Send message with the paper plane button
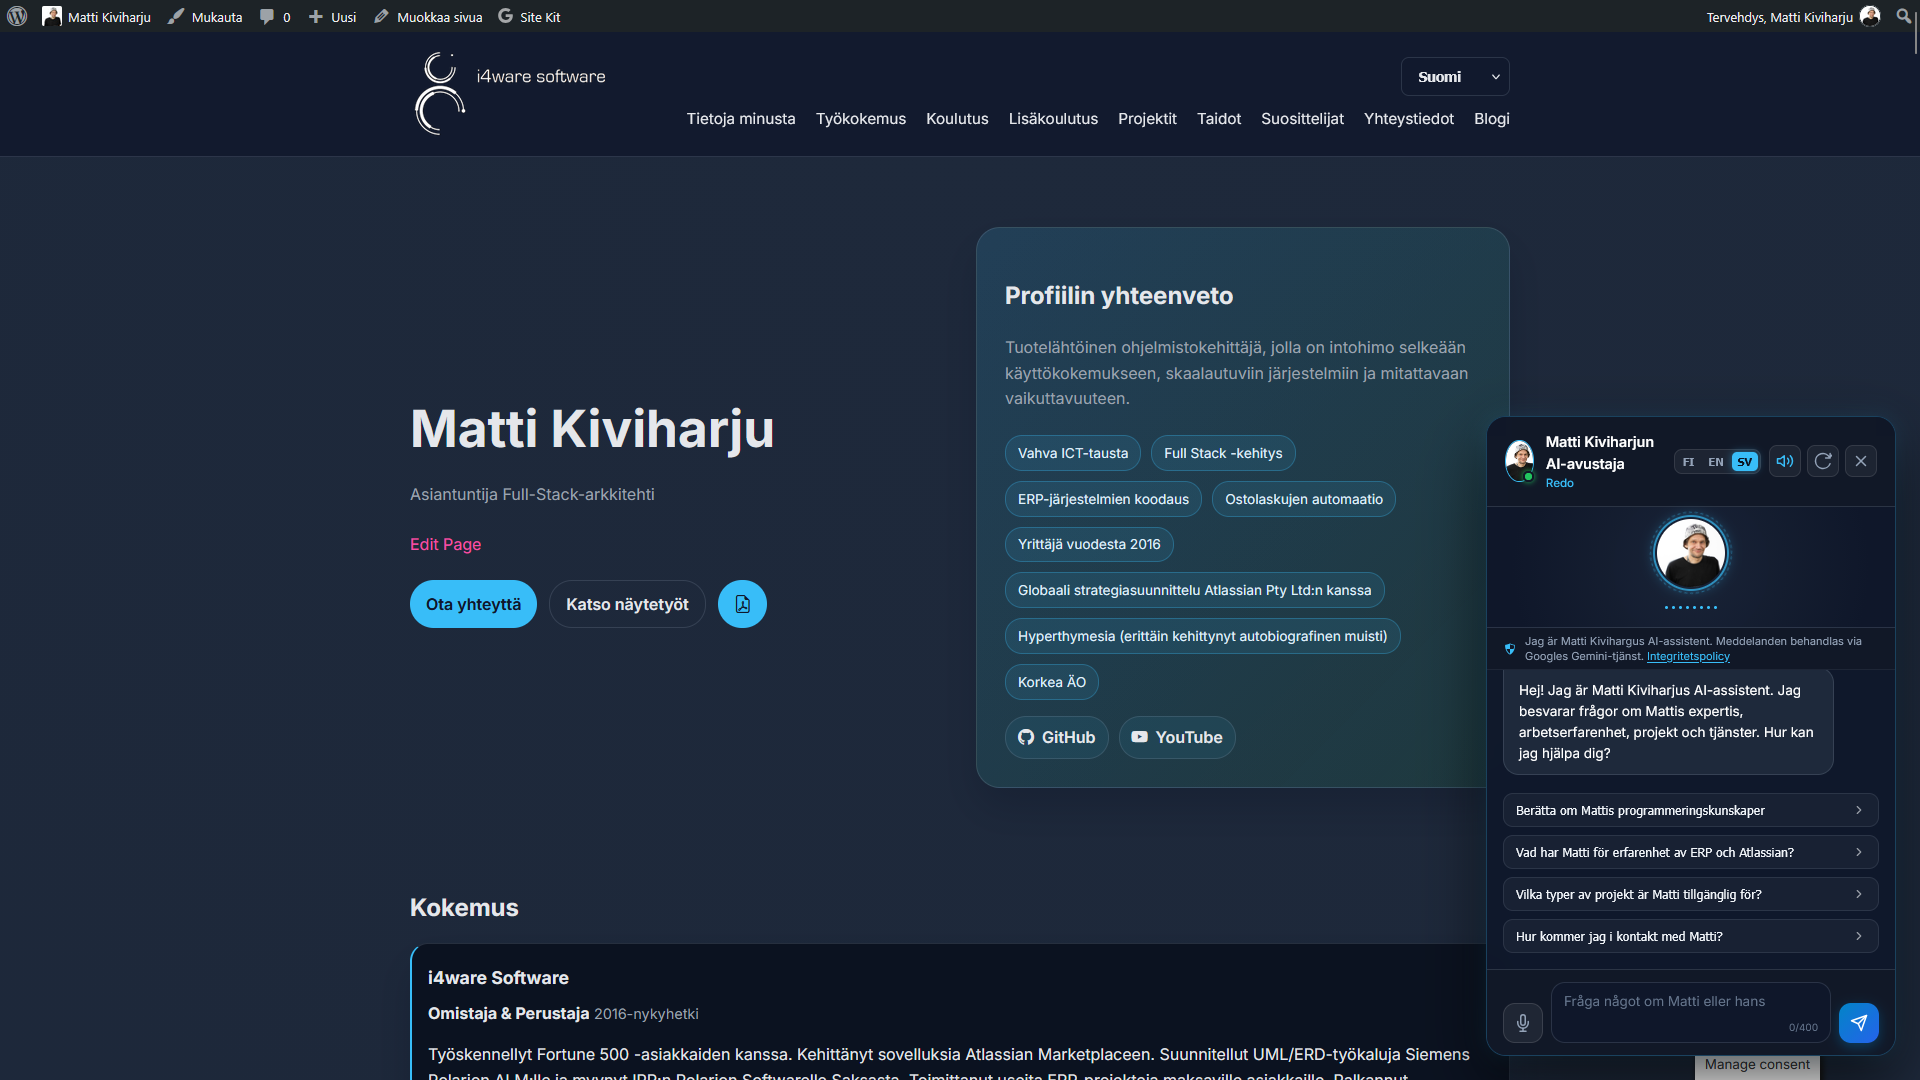The width and height of the screenshot is (1920, 1080). coord(1858,1023)
